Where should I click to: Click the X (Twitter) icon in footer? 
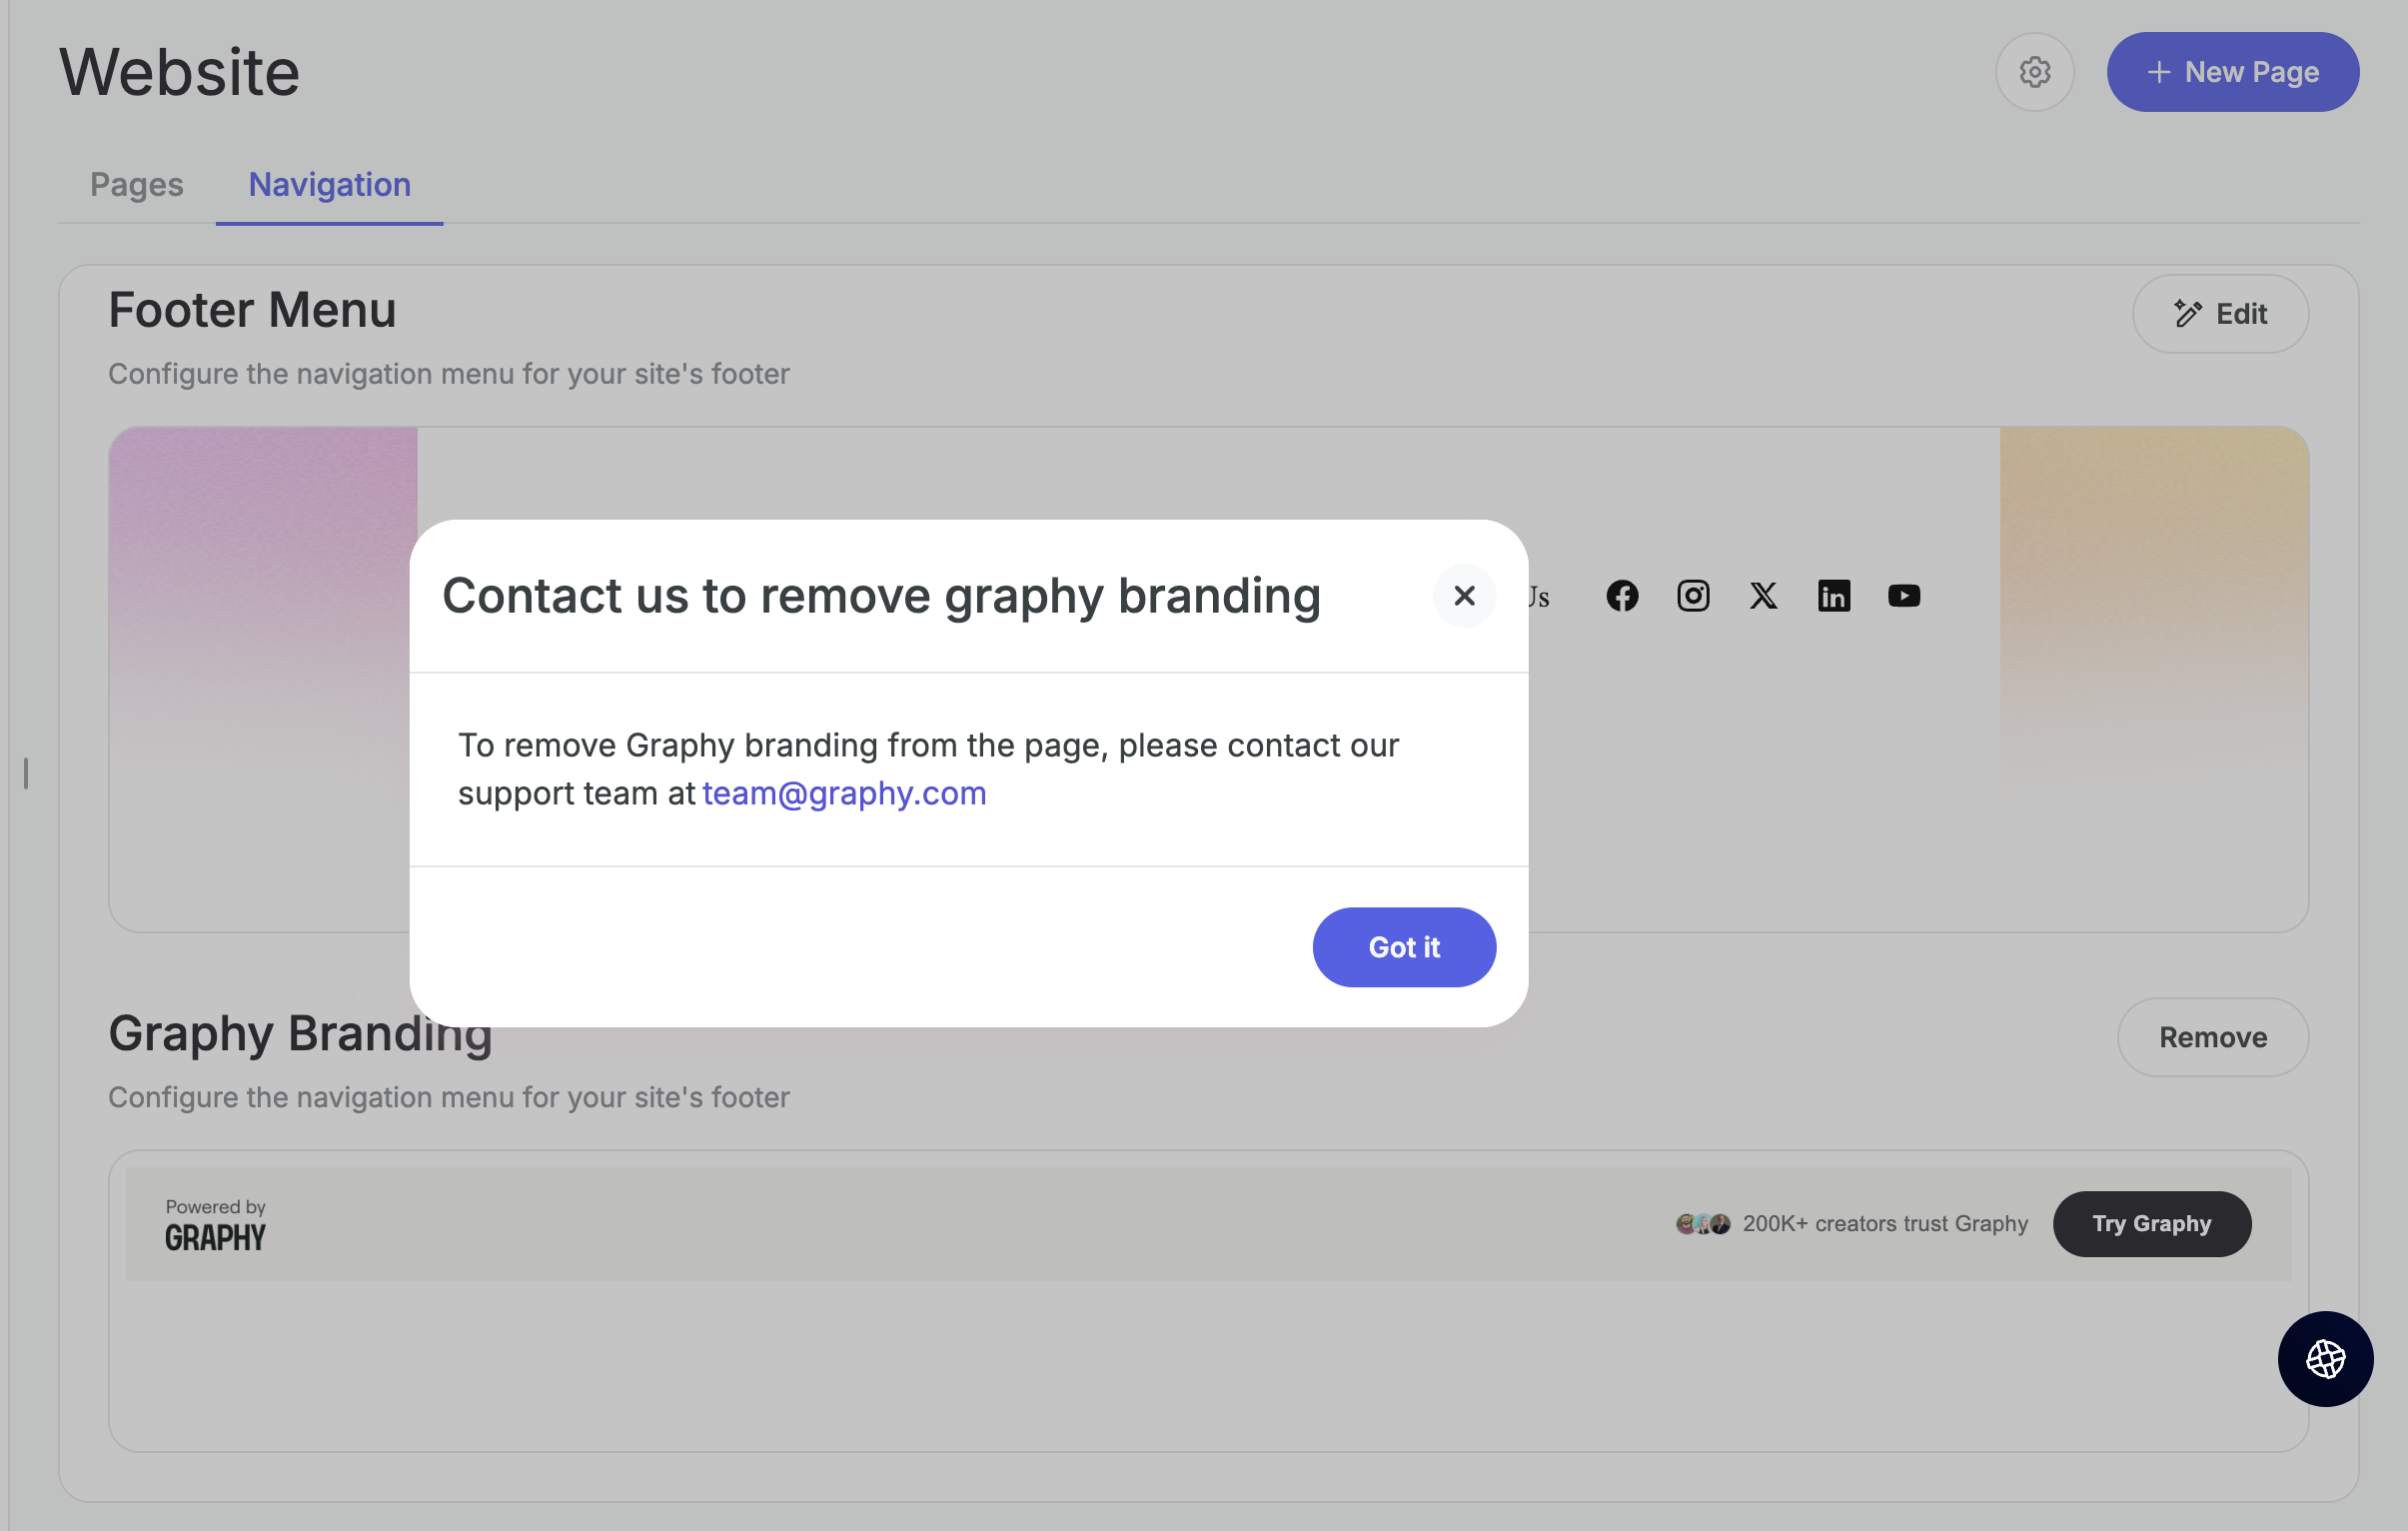(1763, 596)
